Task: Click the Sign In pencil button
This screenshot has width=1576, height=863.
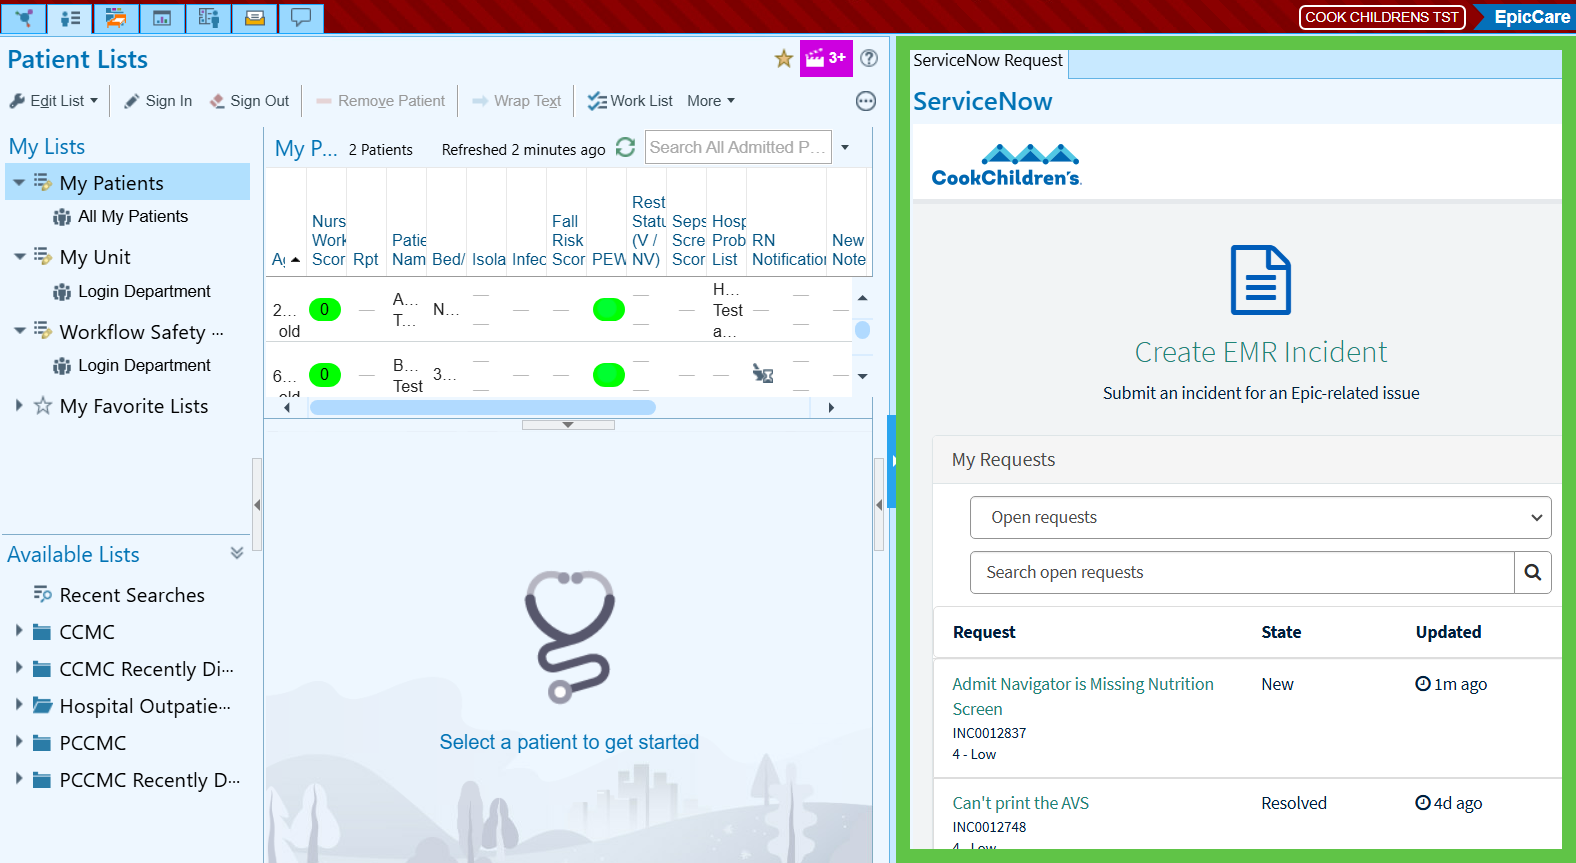Action: tap(158, 101)
